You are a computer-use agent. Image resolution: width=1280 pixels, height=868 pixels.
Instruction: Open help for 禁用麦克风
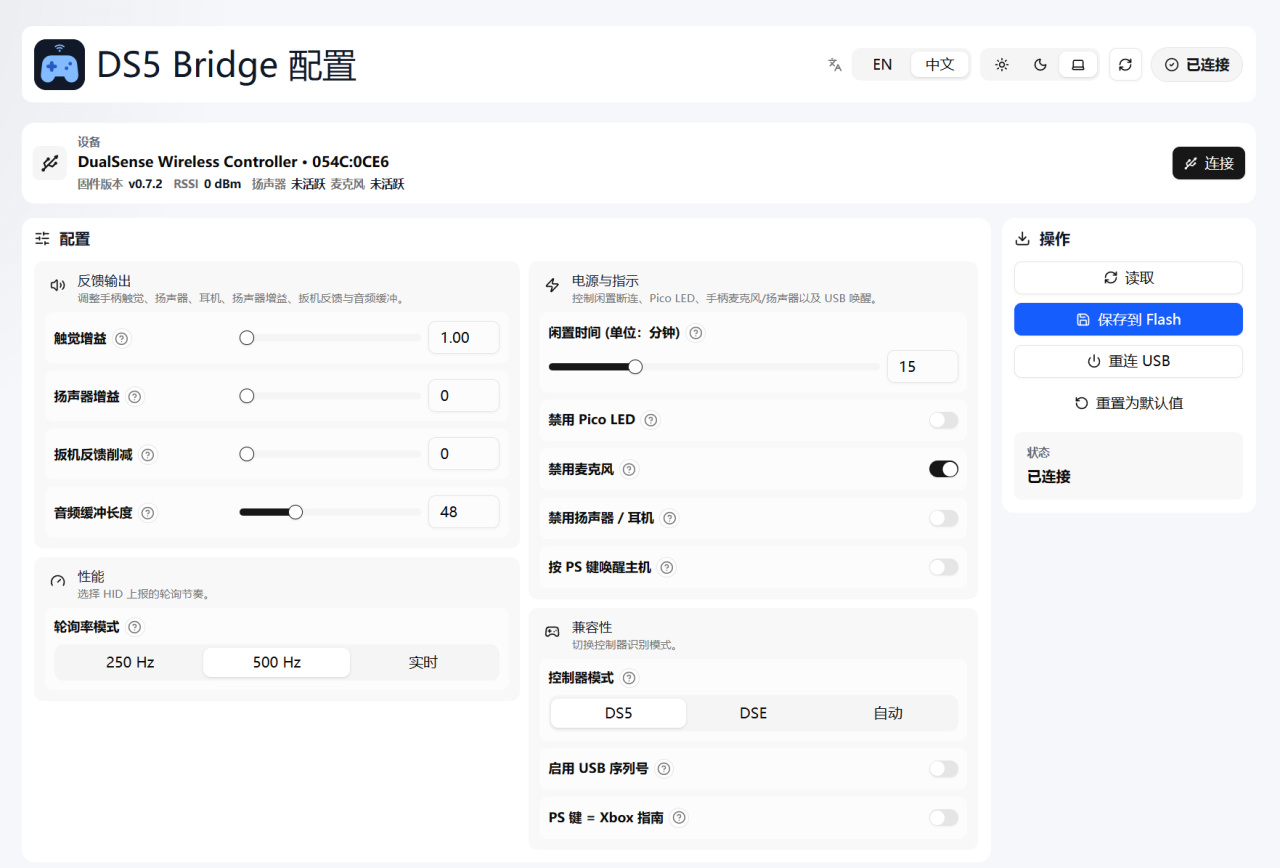pos(629,469)
